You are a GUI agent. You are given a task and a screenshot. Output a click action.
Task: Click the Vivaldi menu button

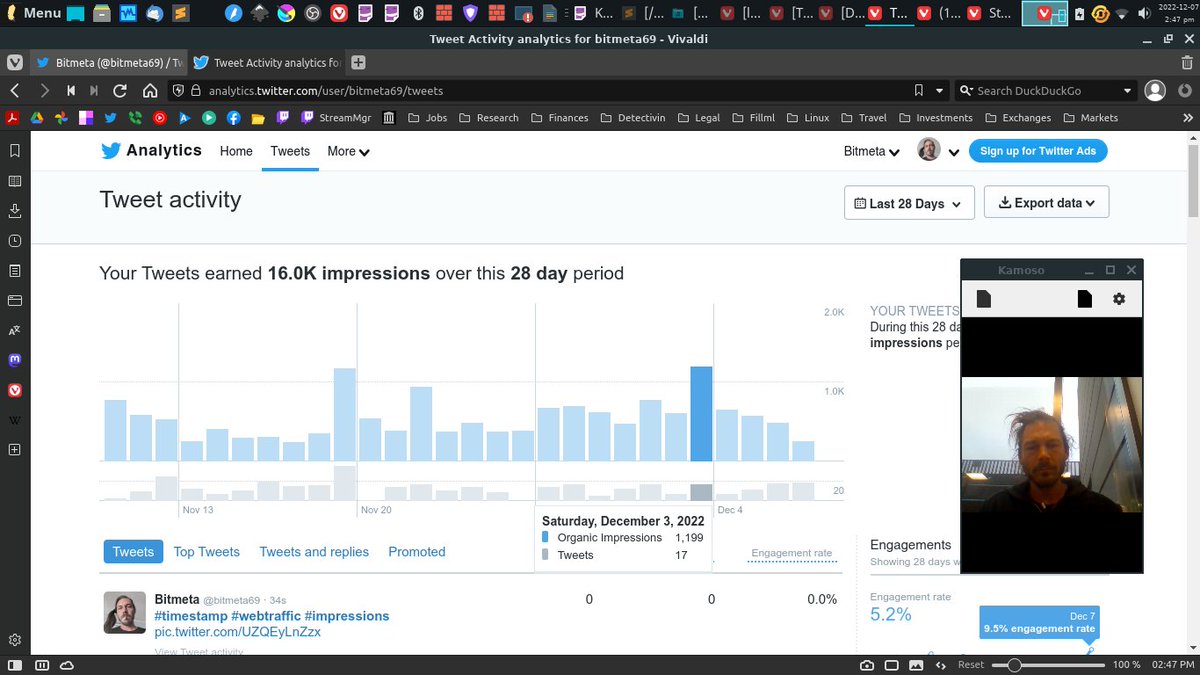click(15, 62)
